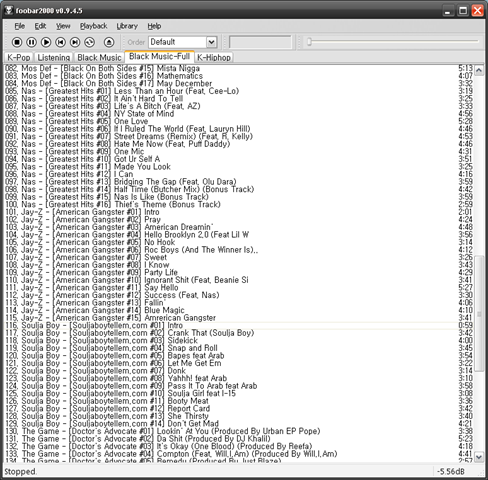Switch to the K-Hiphop playlist tab
This screenshot has width=488, height=480.
214,57
